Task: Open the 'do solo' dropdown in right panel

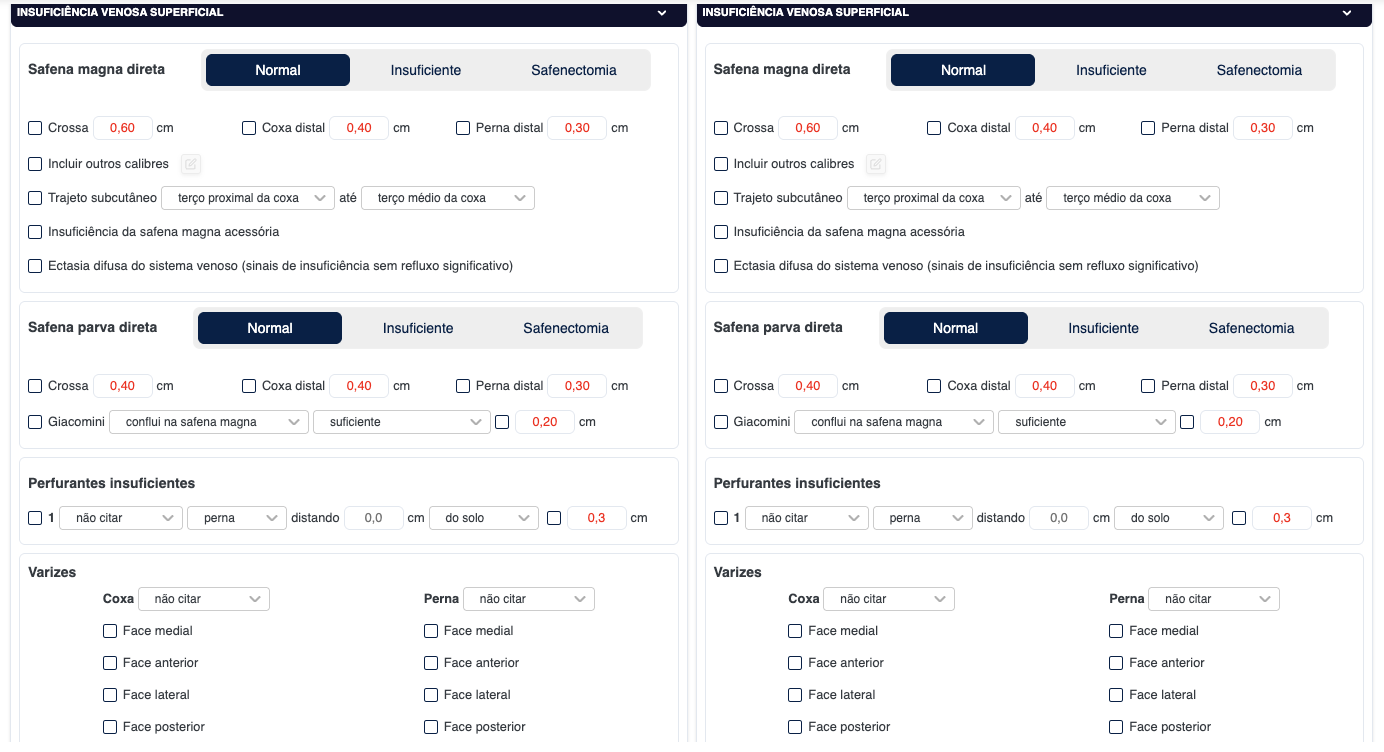Action: pos(1168,518)
